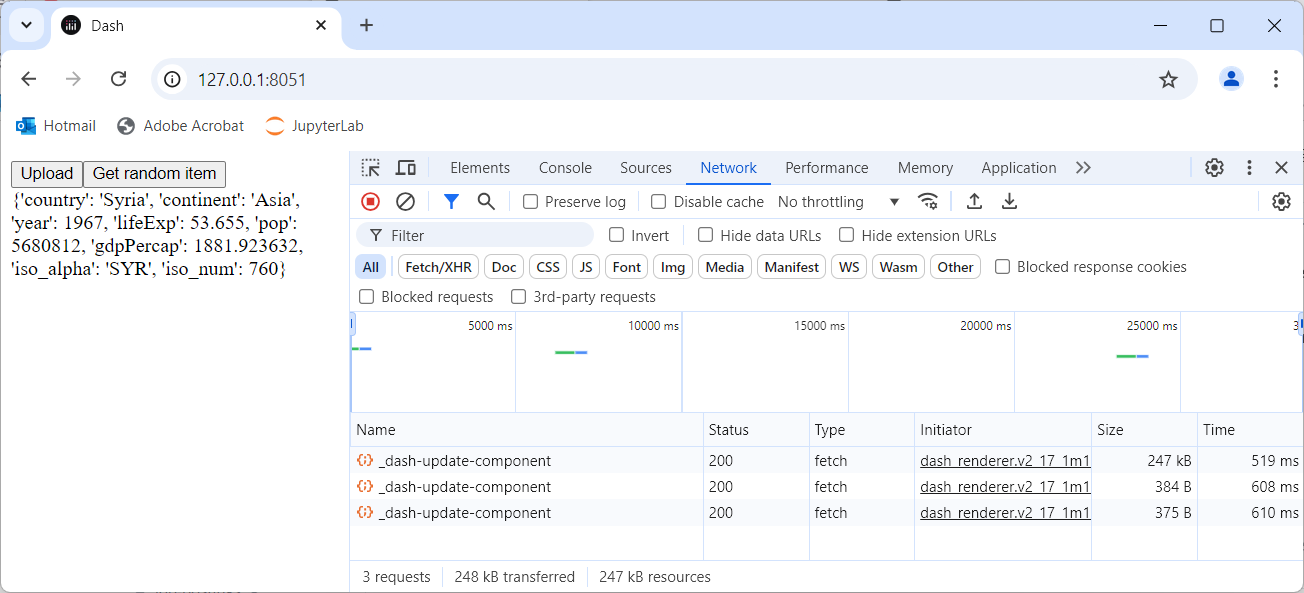Filter requests by Fetch/XHR

tap(438, 267)
